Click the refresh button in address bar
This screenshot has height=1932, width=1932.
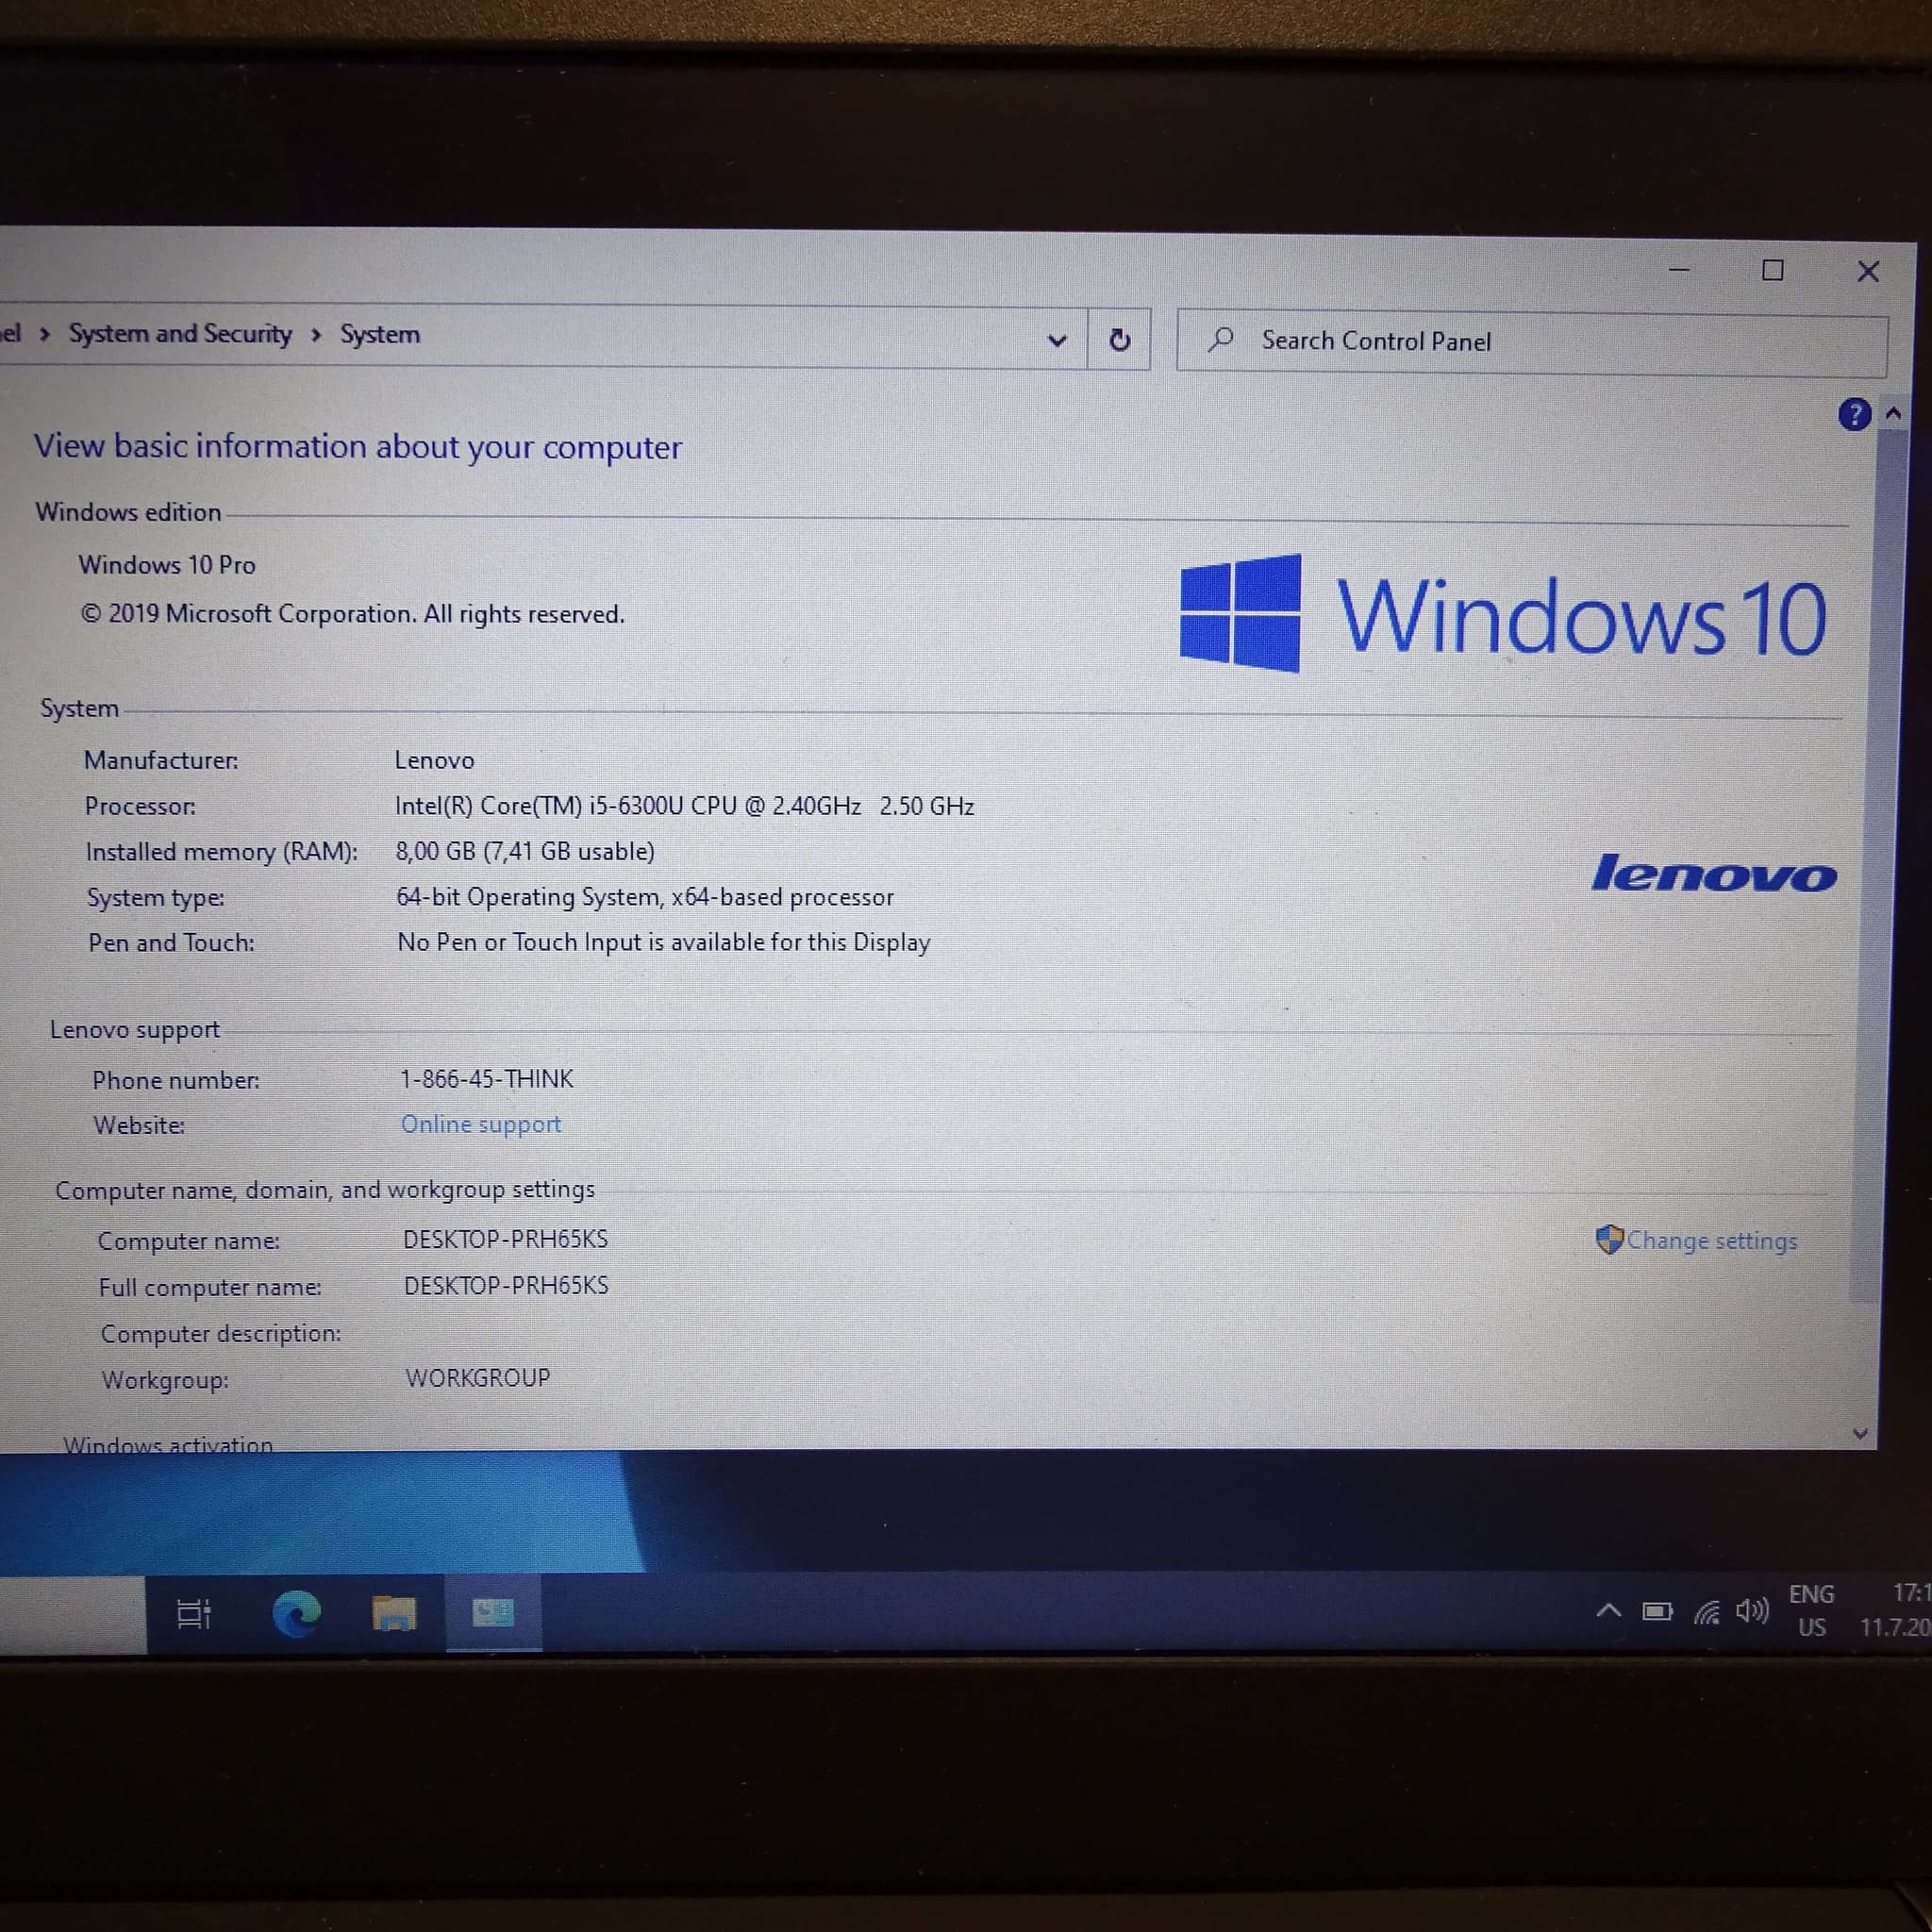pos(1119,340)
